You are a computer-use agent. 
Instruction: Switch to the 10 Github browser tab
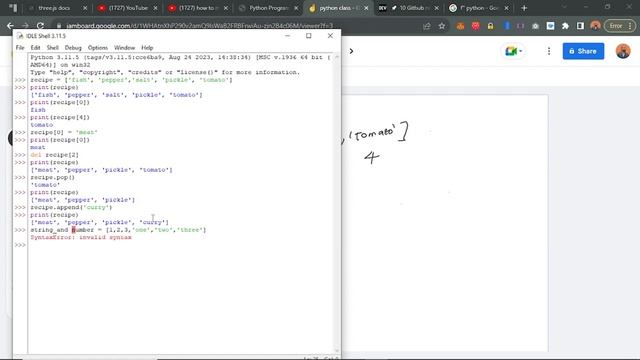(408, 8)
